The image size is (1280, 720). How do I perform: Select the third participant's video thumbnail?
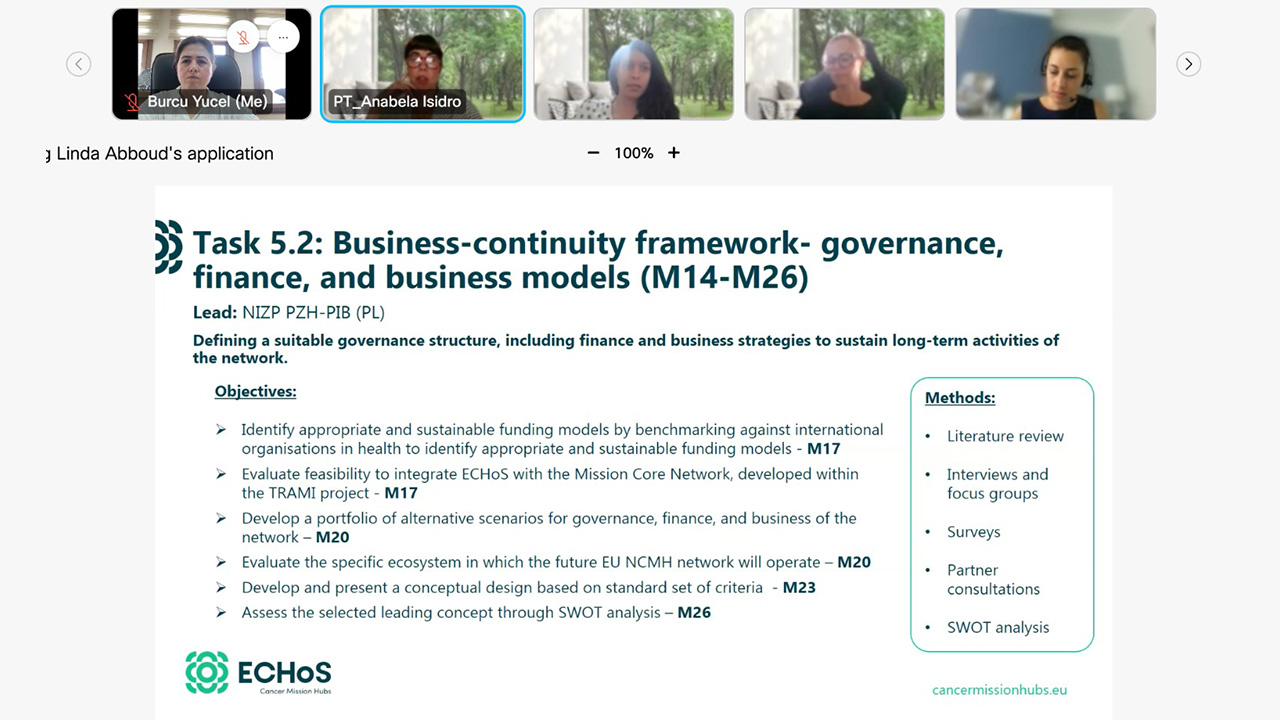[633, 64]
